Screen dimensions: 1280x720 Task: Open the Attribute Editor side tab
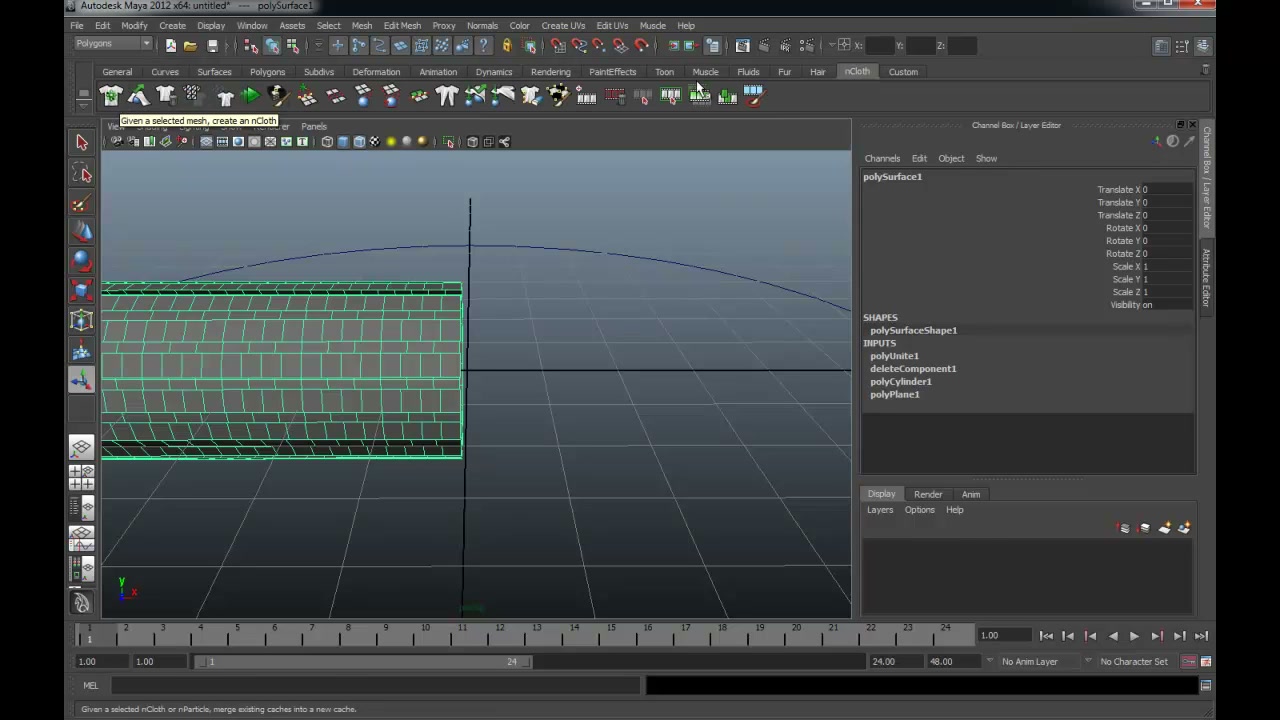pos(1207,277)
